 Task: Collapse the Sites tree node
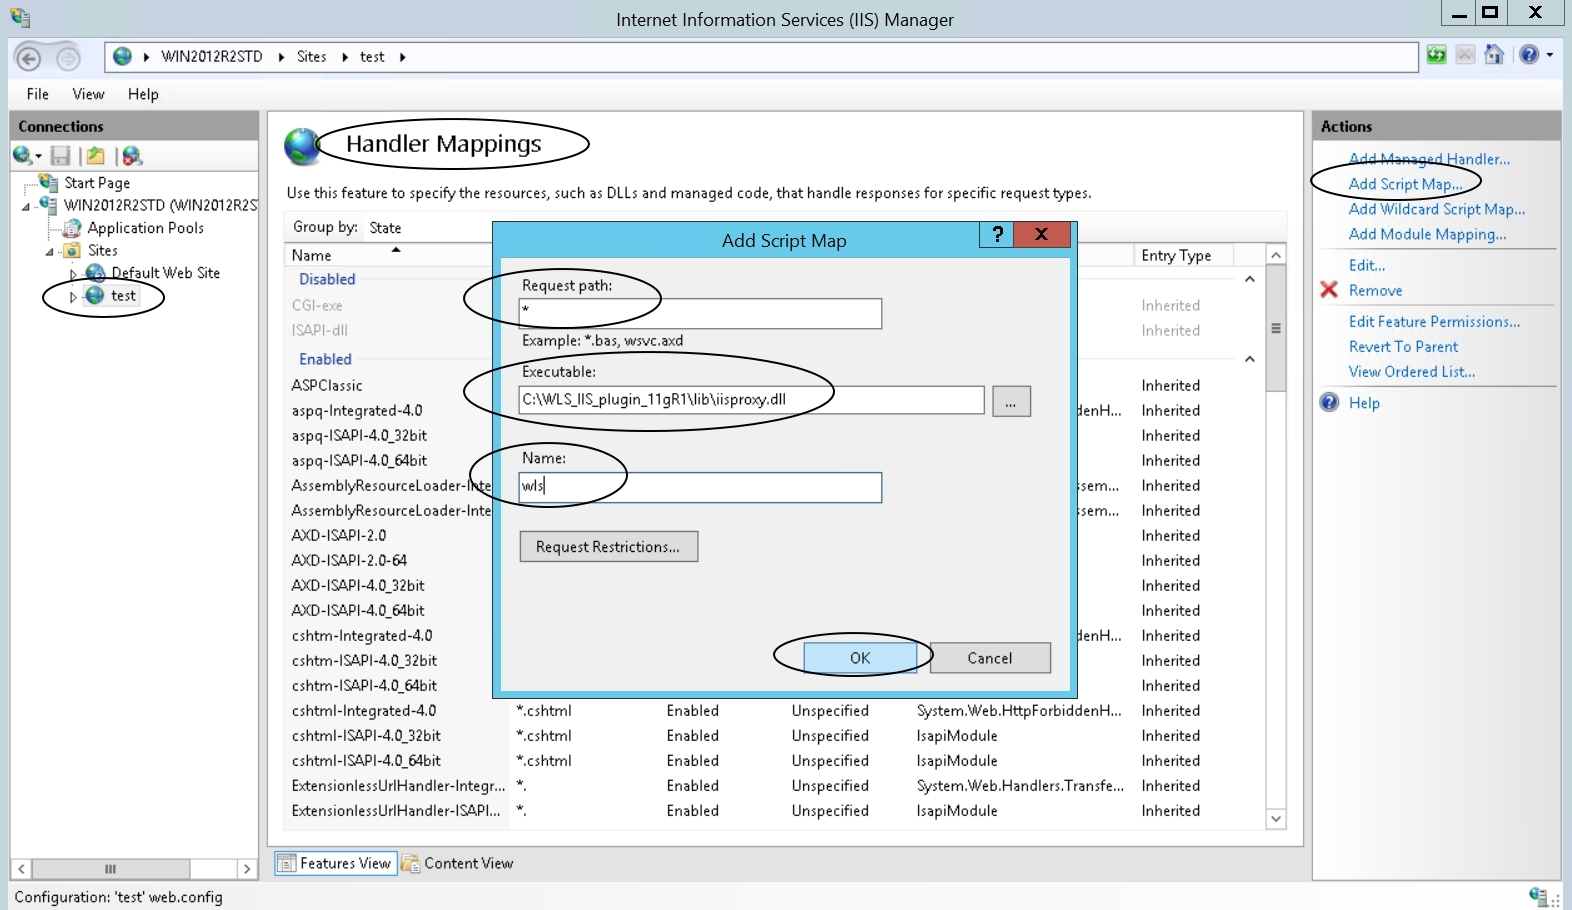[x=49, y=252]
